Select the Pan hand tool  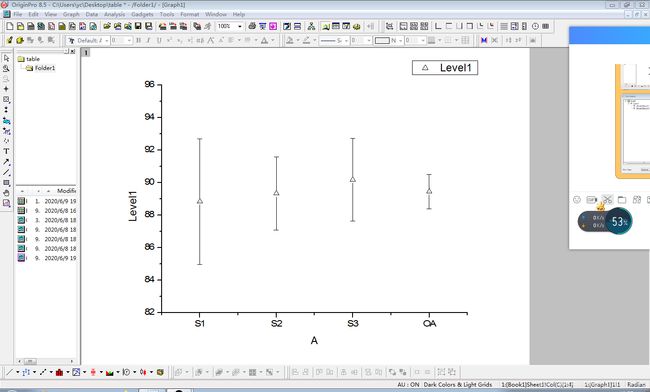(6, 193)
